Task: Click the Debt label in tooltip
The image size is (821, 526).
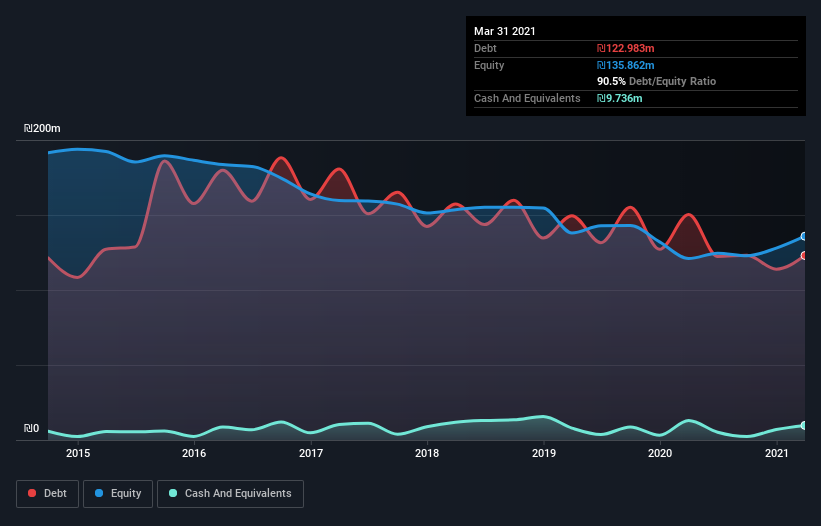Action: pos(485,48)
